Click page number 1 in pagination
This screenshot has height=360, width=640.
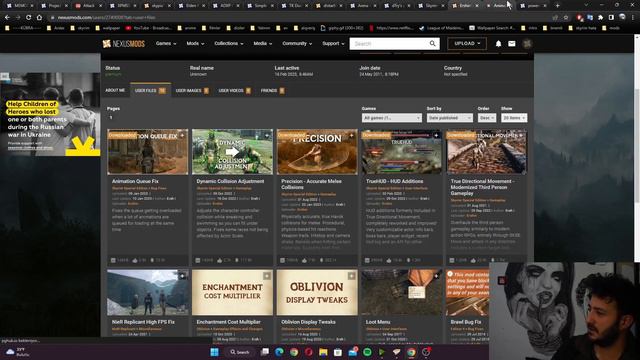(111, 118)
